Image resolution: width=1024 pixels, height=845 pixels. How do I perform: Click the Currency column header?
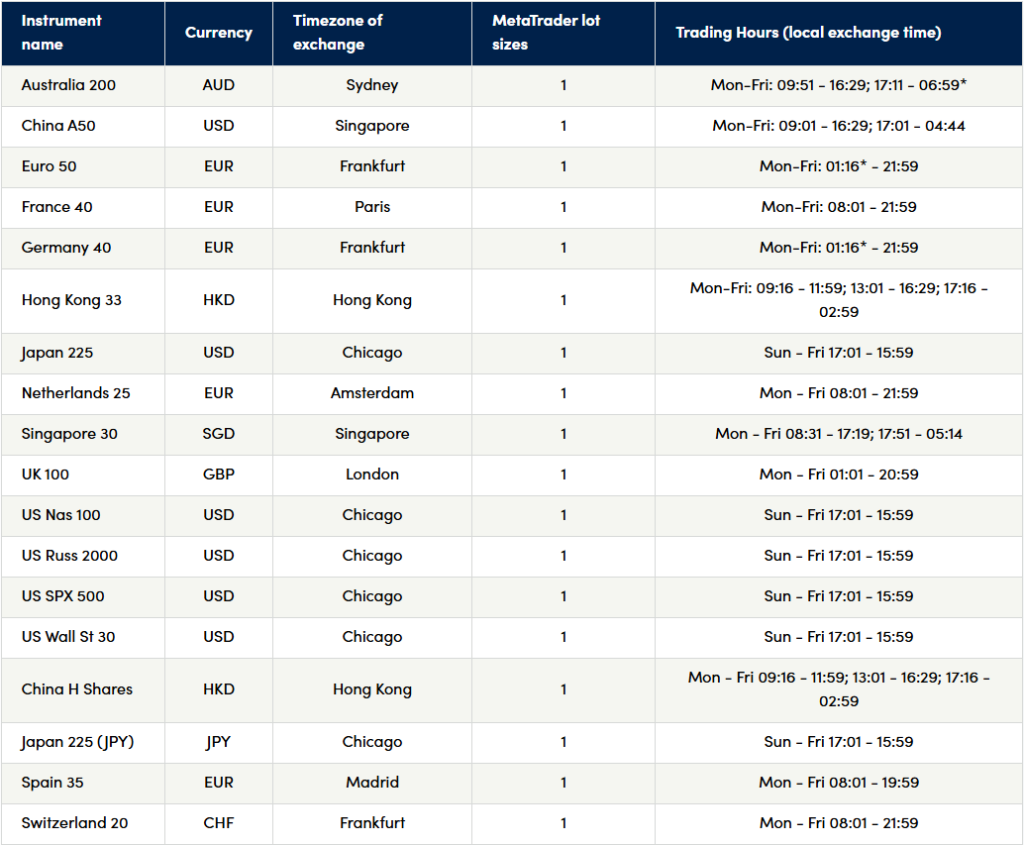(x=218, y=33)
